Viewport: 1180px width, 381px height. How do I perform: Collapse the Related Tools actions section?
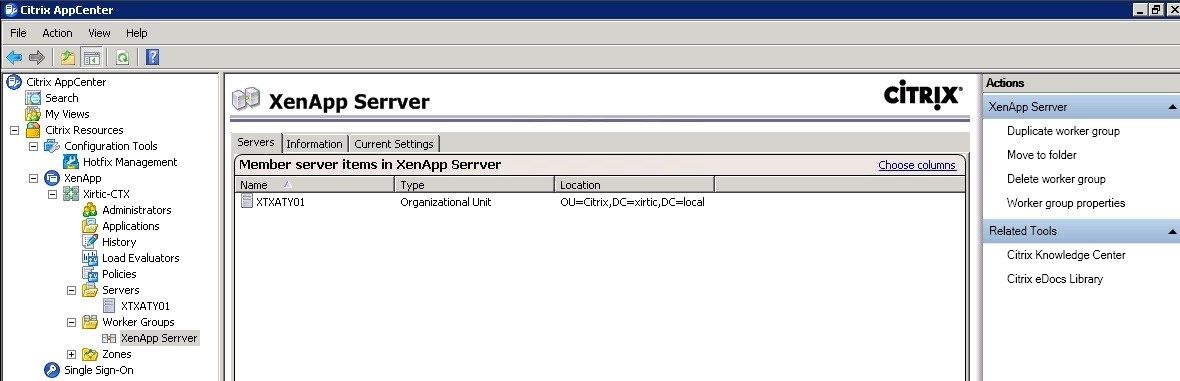pyautogui.click(x=1172, y=231)
